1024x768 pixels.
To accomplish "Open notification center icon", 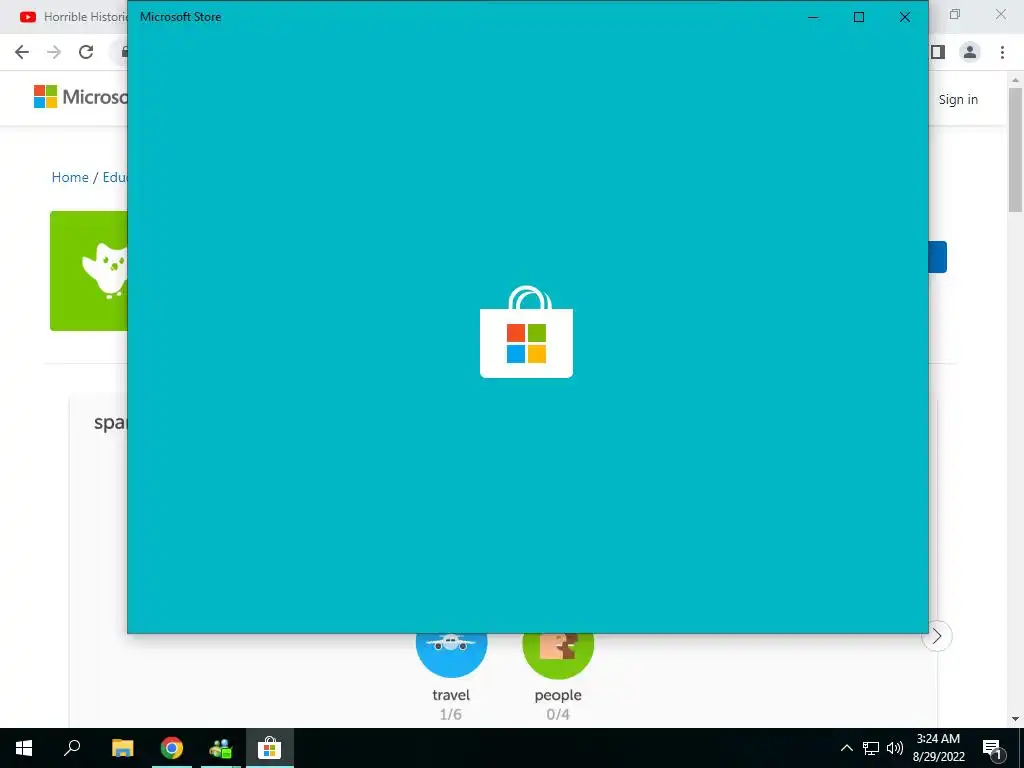I will (993, 749).
